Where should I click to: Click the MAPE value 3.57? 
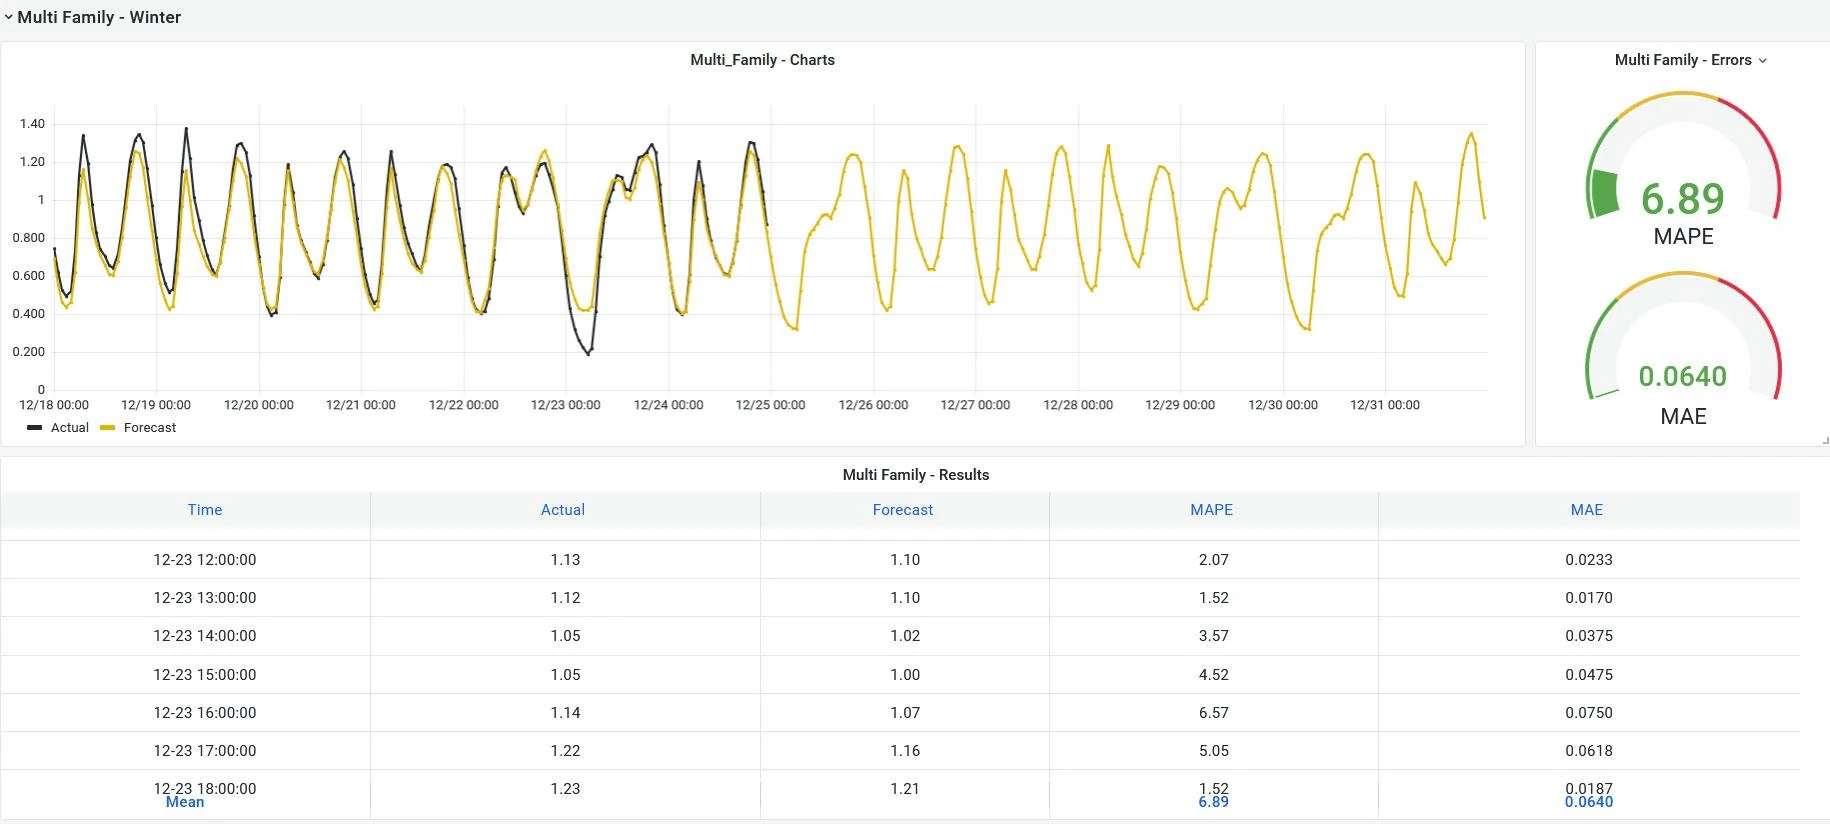pyautogui.click(x=1214, y=636)
